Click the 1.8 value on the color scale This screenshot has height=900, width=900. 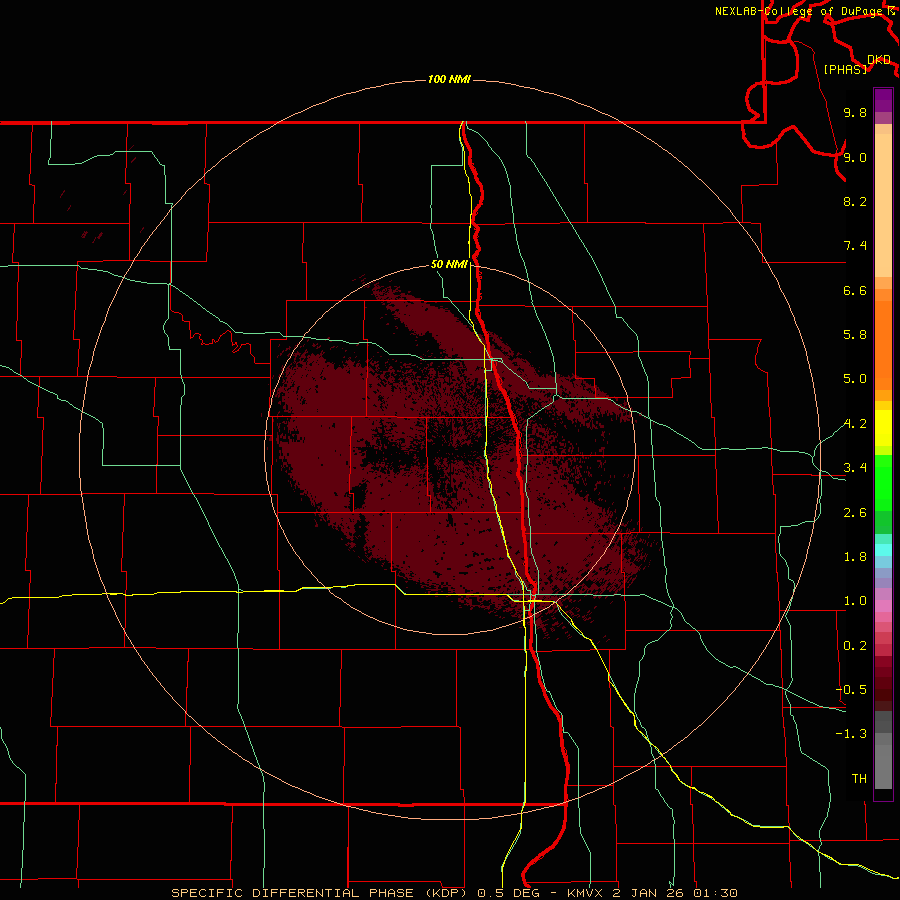855,557
